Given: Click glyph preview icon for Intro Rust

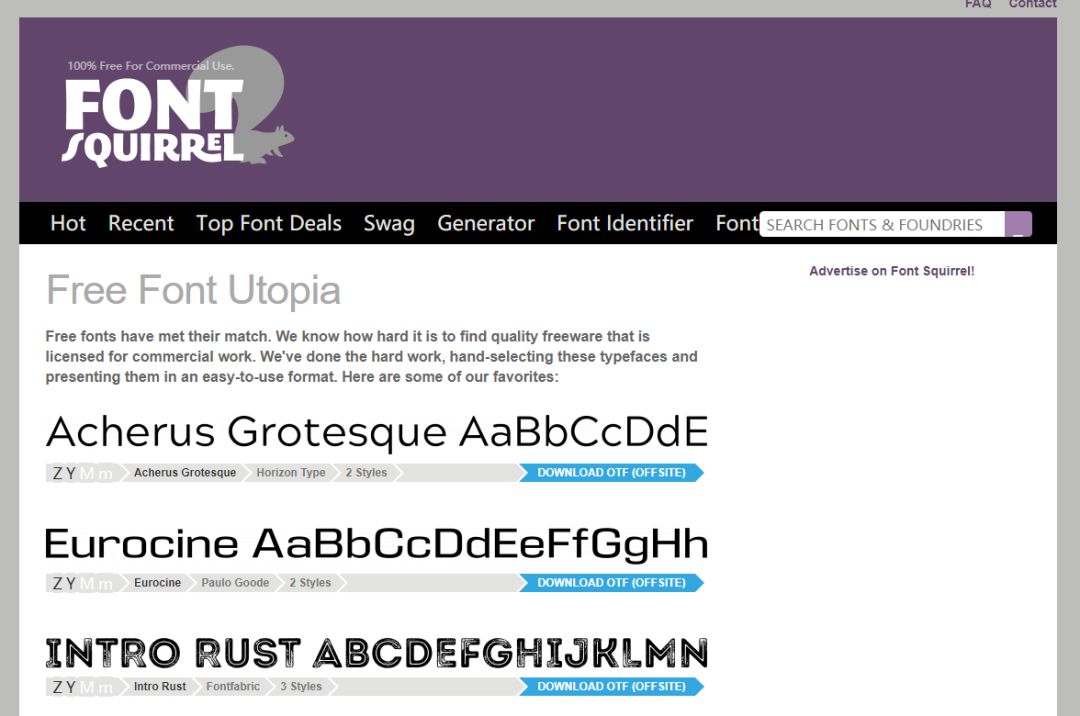Looking at the screenshot, I should point(83,686).
